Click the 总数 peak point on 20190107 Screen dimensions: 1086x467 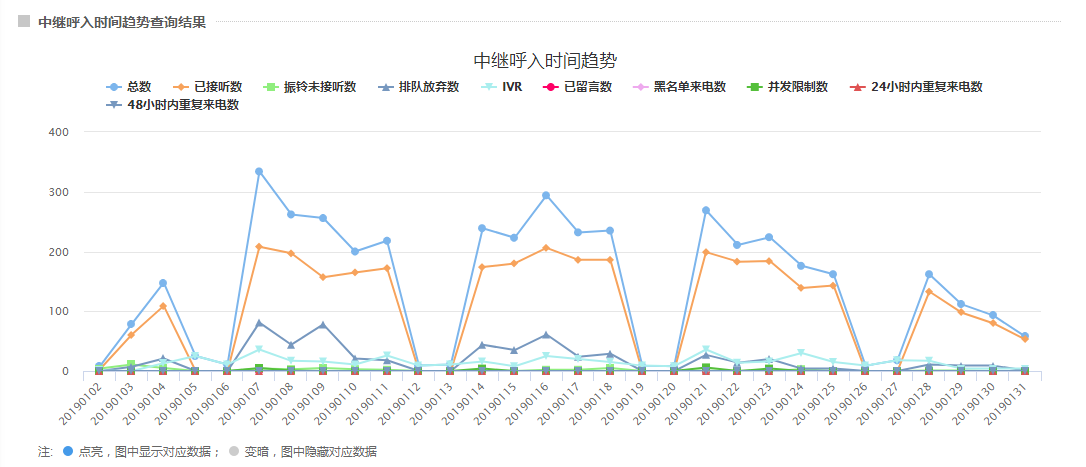(x=259, y=171)
